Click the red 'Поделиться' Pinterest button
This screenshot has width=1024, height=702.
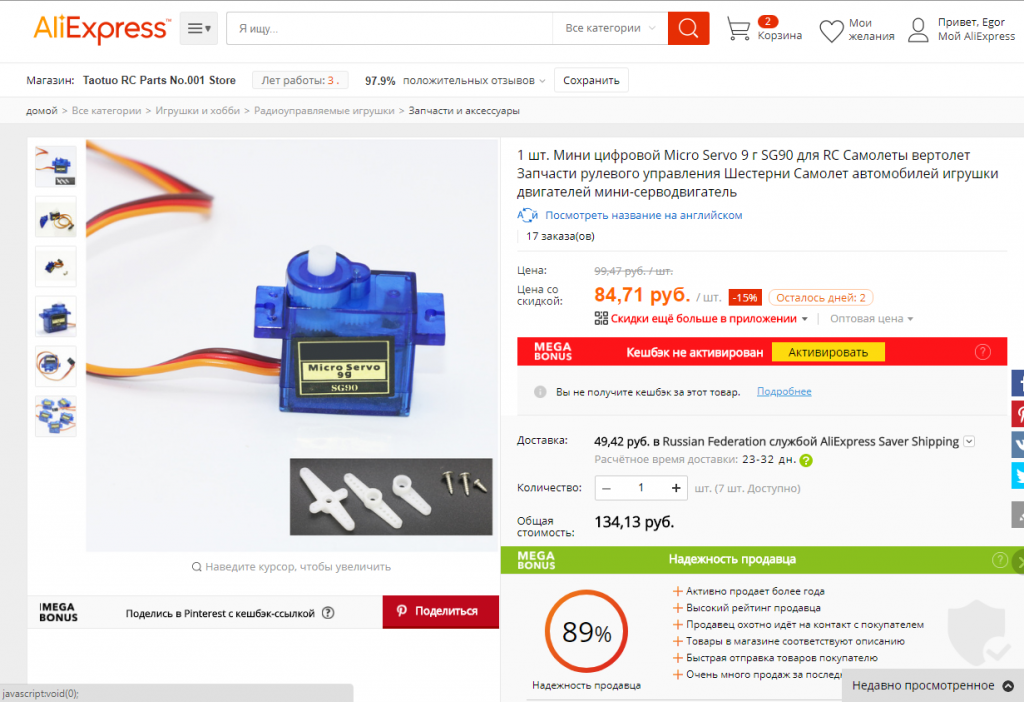pos(441,611)
